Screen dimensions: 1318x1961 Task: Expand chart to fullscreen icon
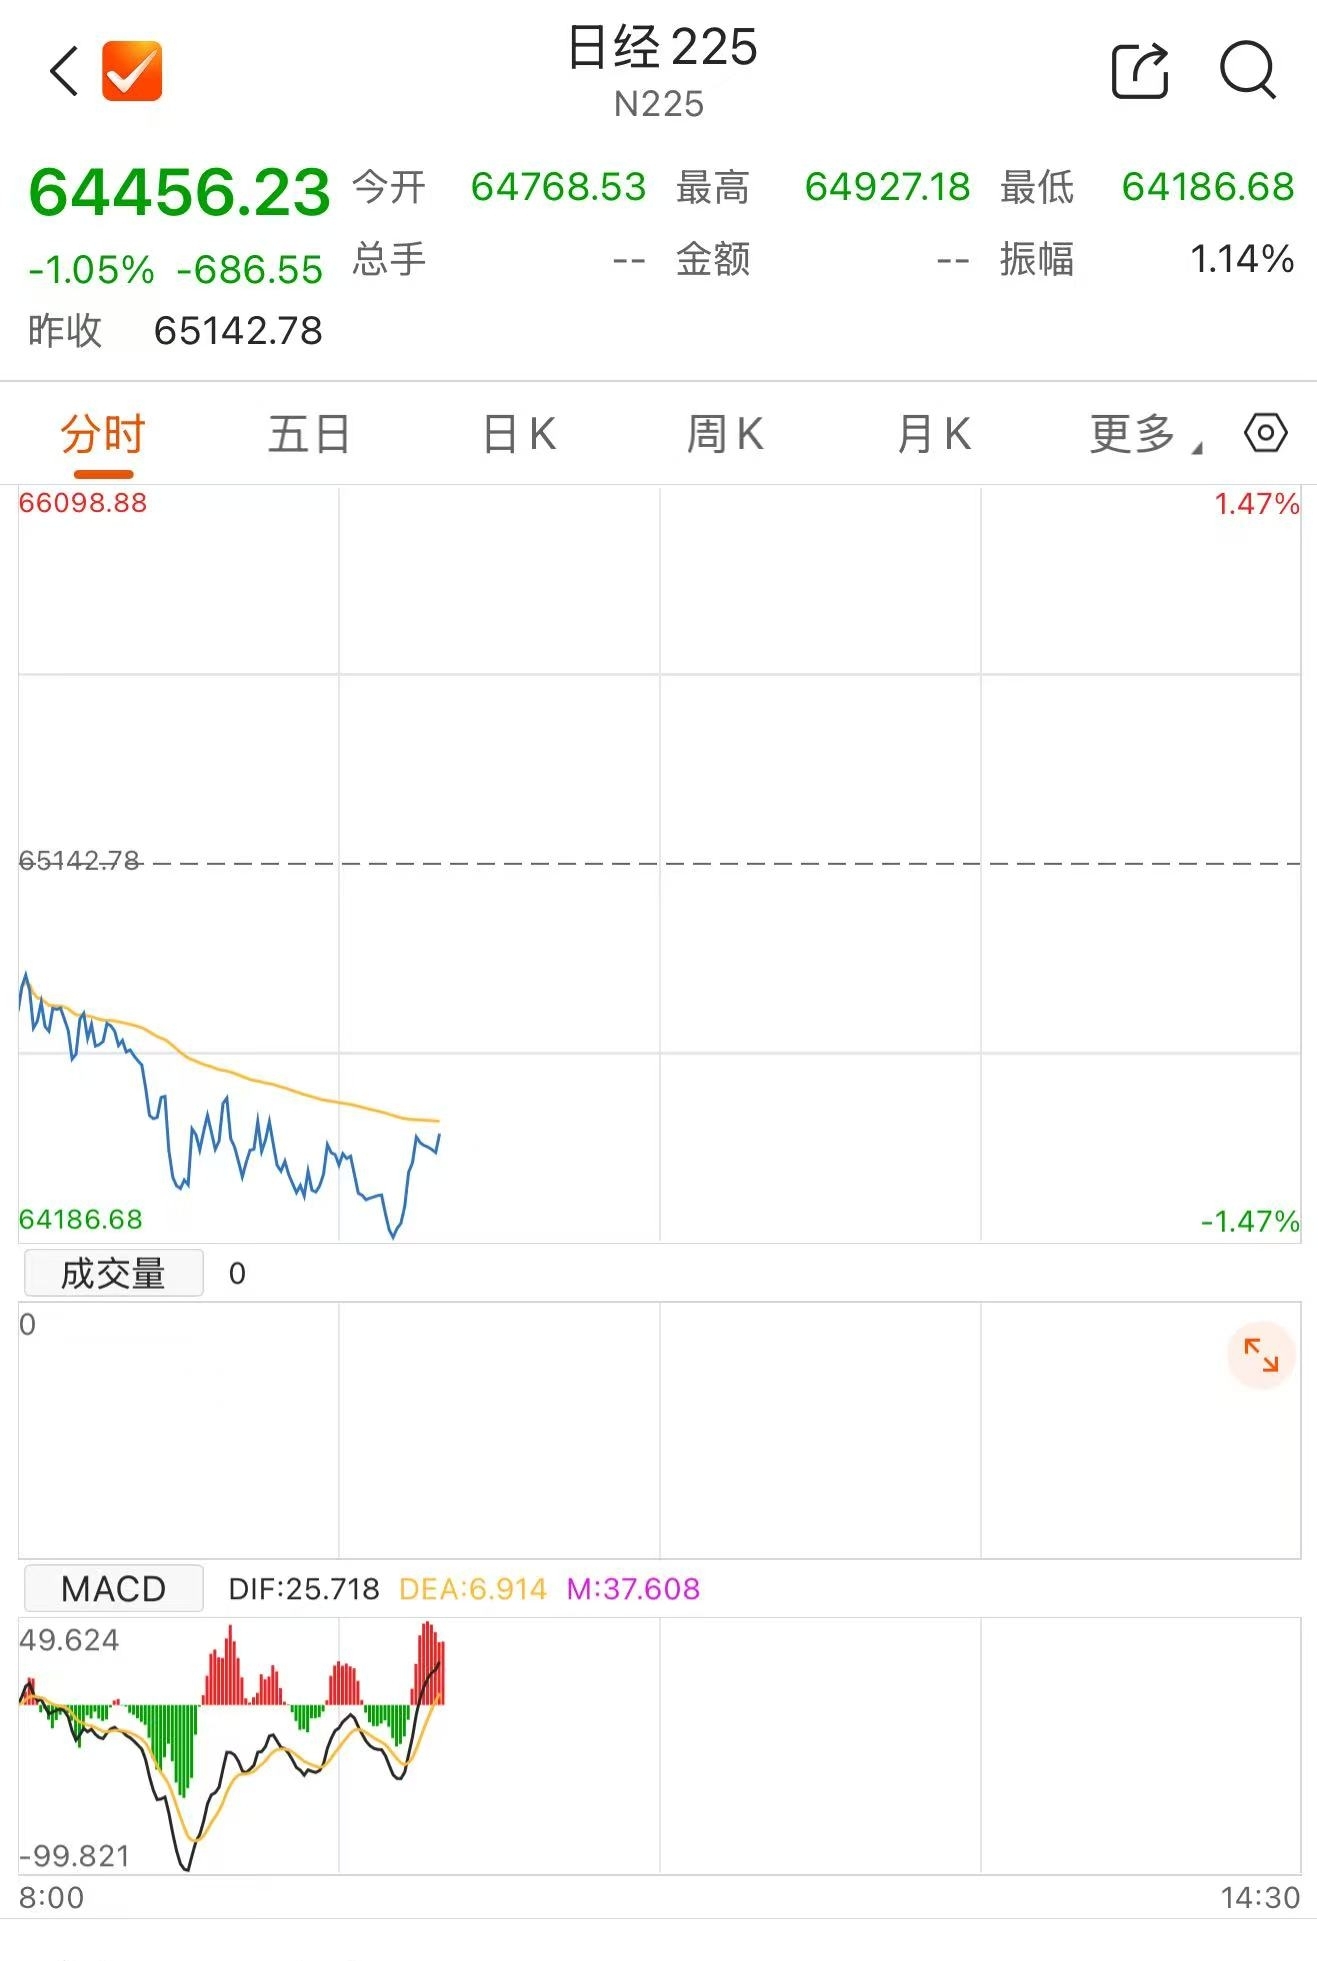coord(1261,1356)
